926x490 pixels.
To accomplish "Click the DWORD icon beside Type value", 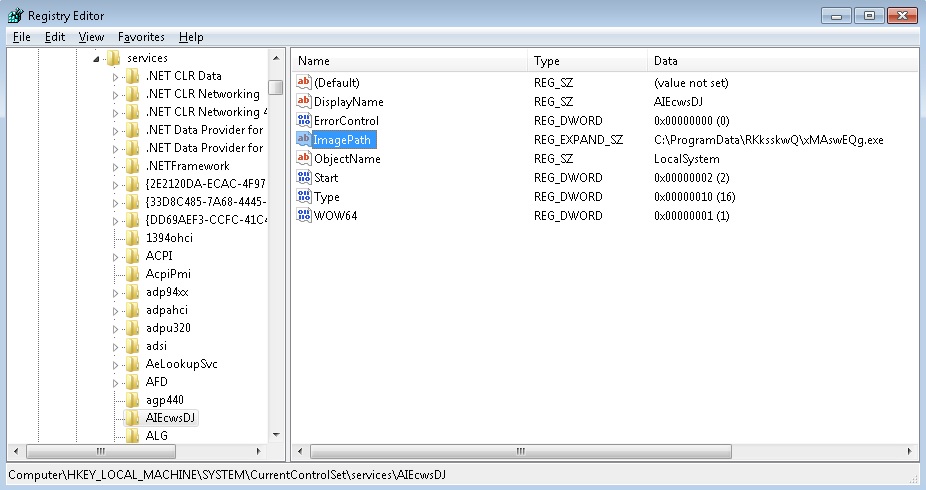I will [x=304, y=196].
